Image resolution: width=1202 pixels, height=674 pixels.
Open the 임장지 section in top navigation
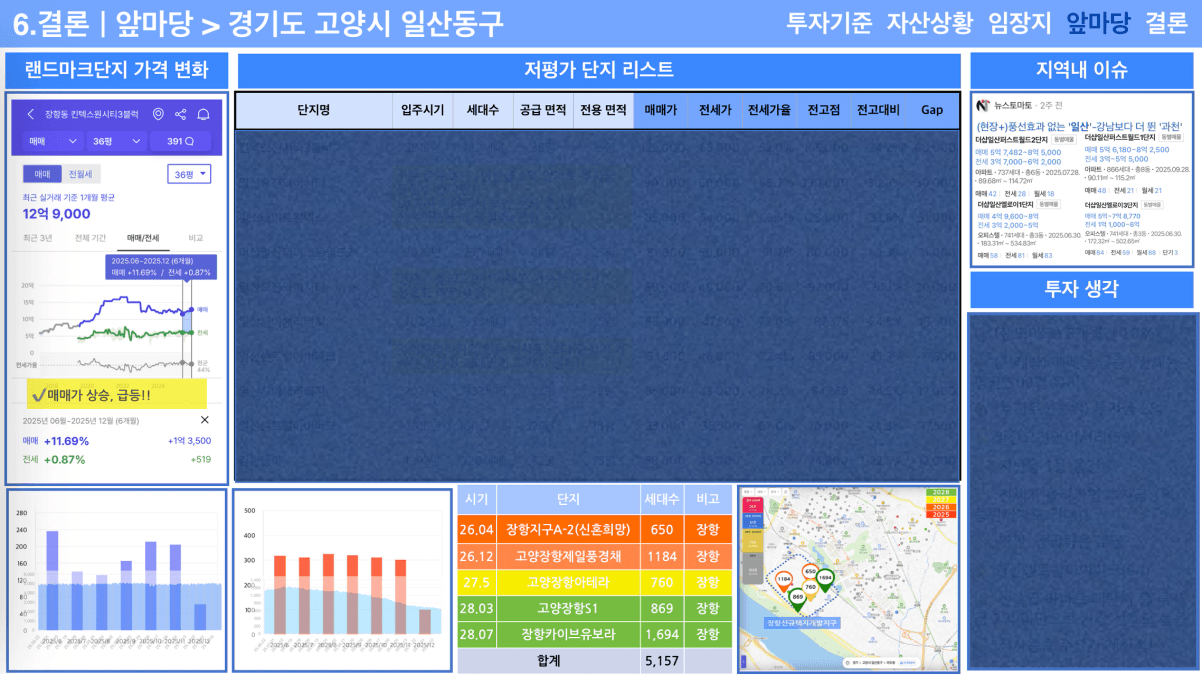[1019, 23]
